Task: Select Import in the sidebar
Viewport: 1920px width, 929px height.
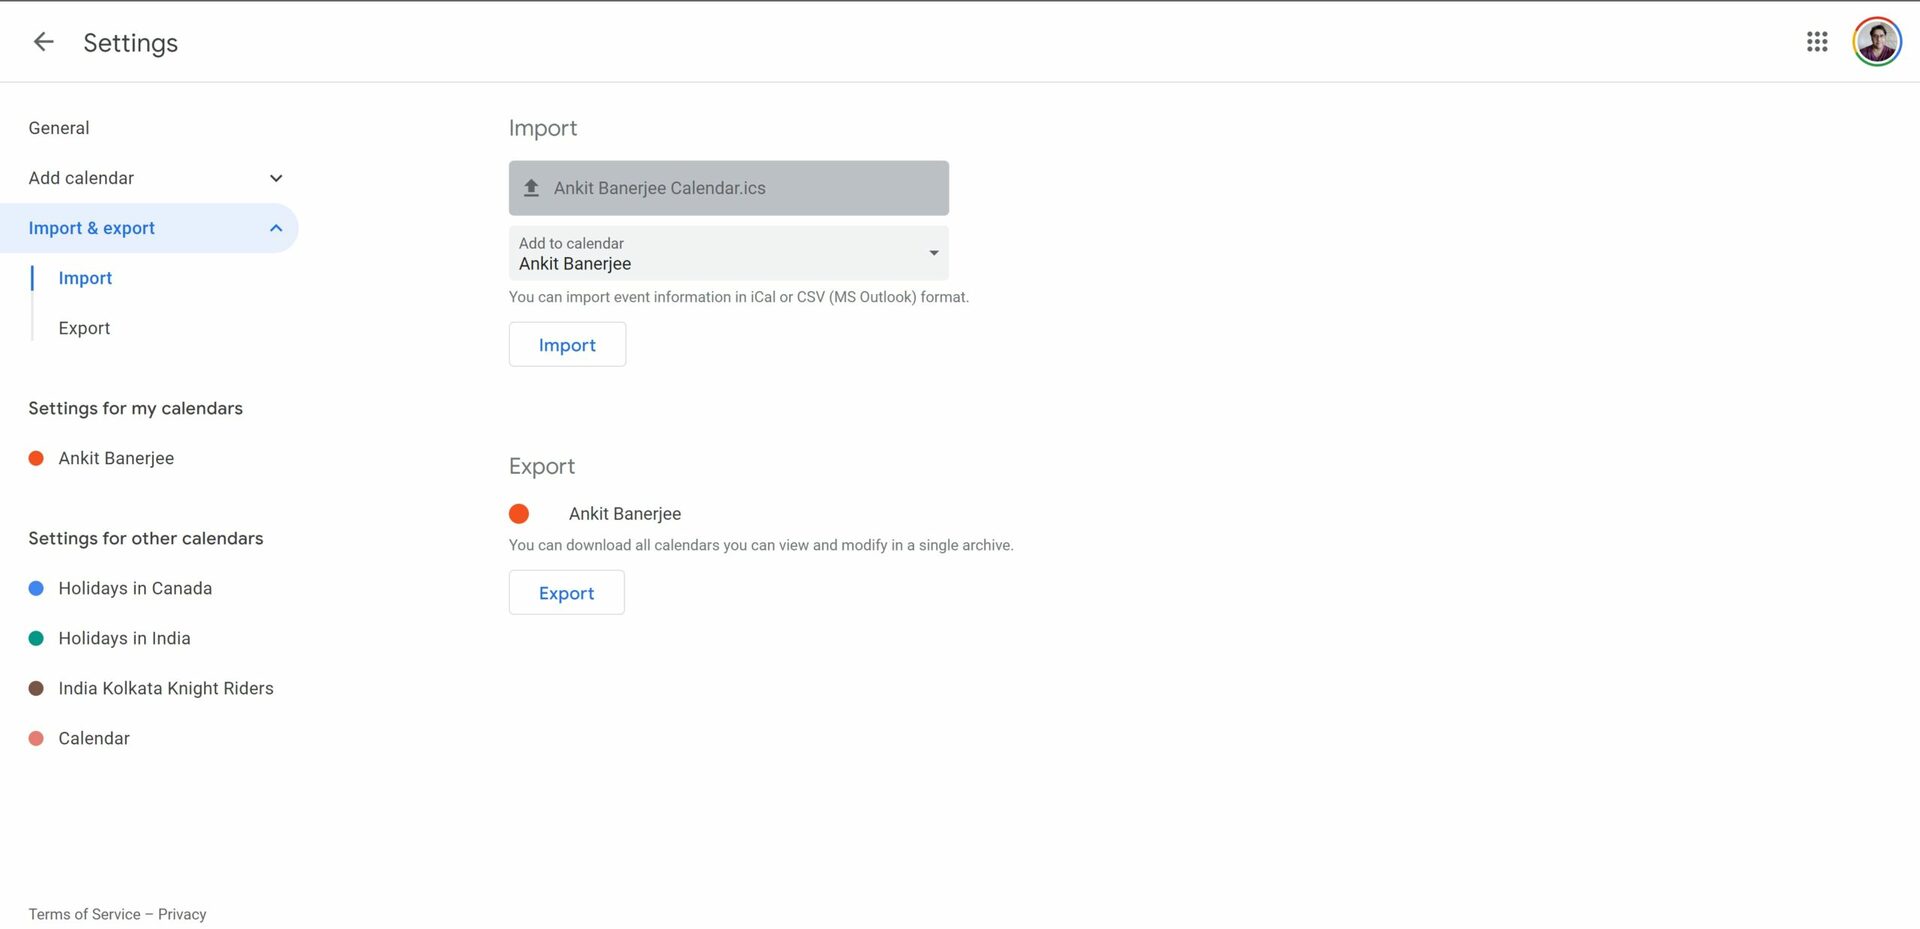Action: click(x=85, y=278)
